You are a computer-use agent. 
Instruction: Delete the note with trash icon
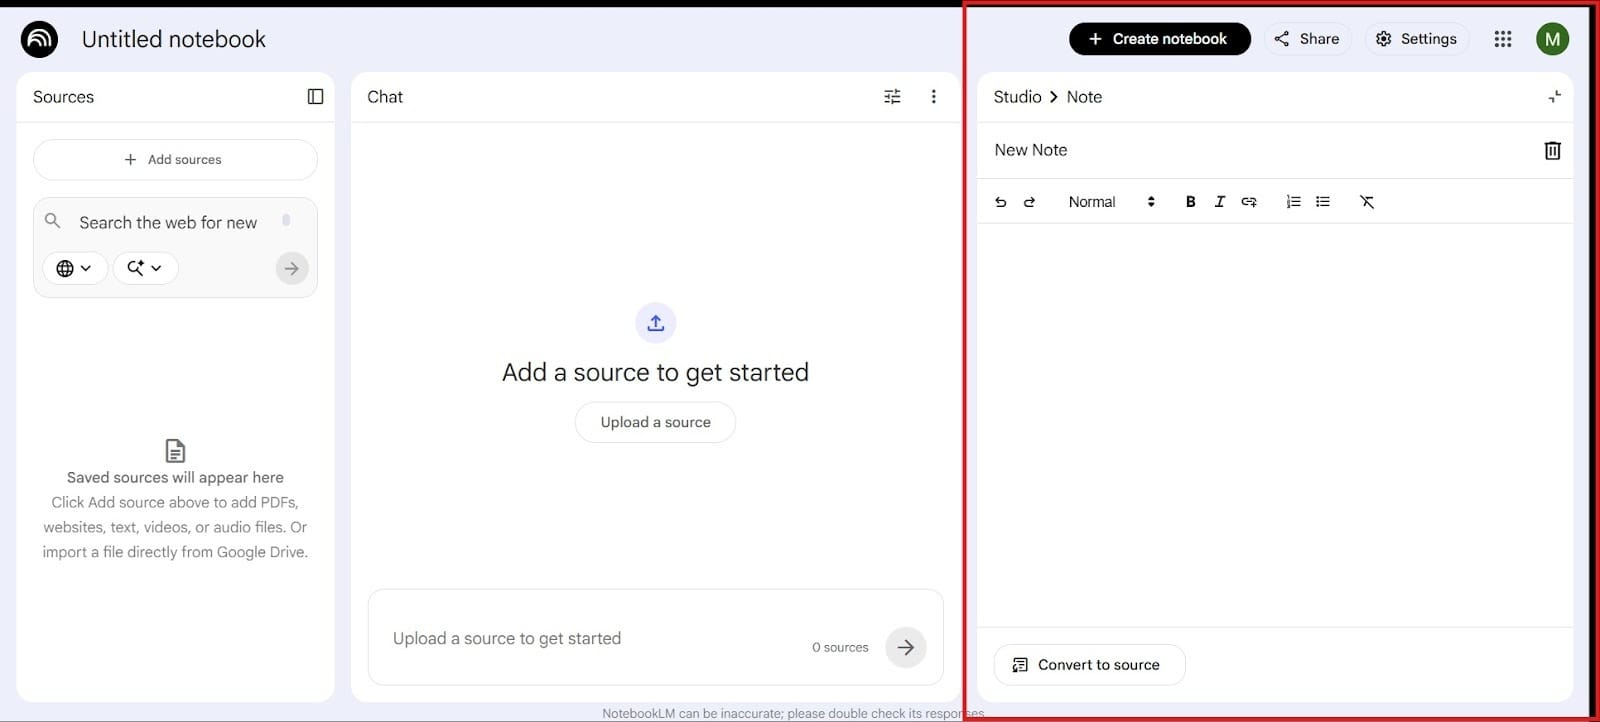pos(1552,150)
